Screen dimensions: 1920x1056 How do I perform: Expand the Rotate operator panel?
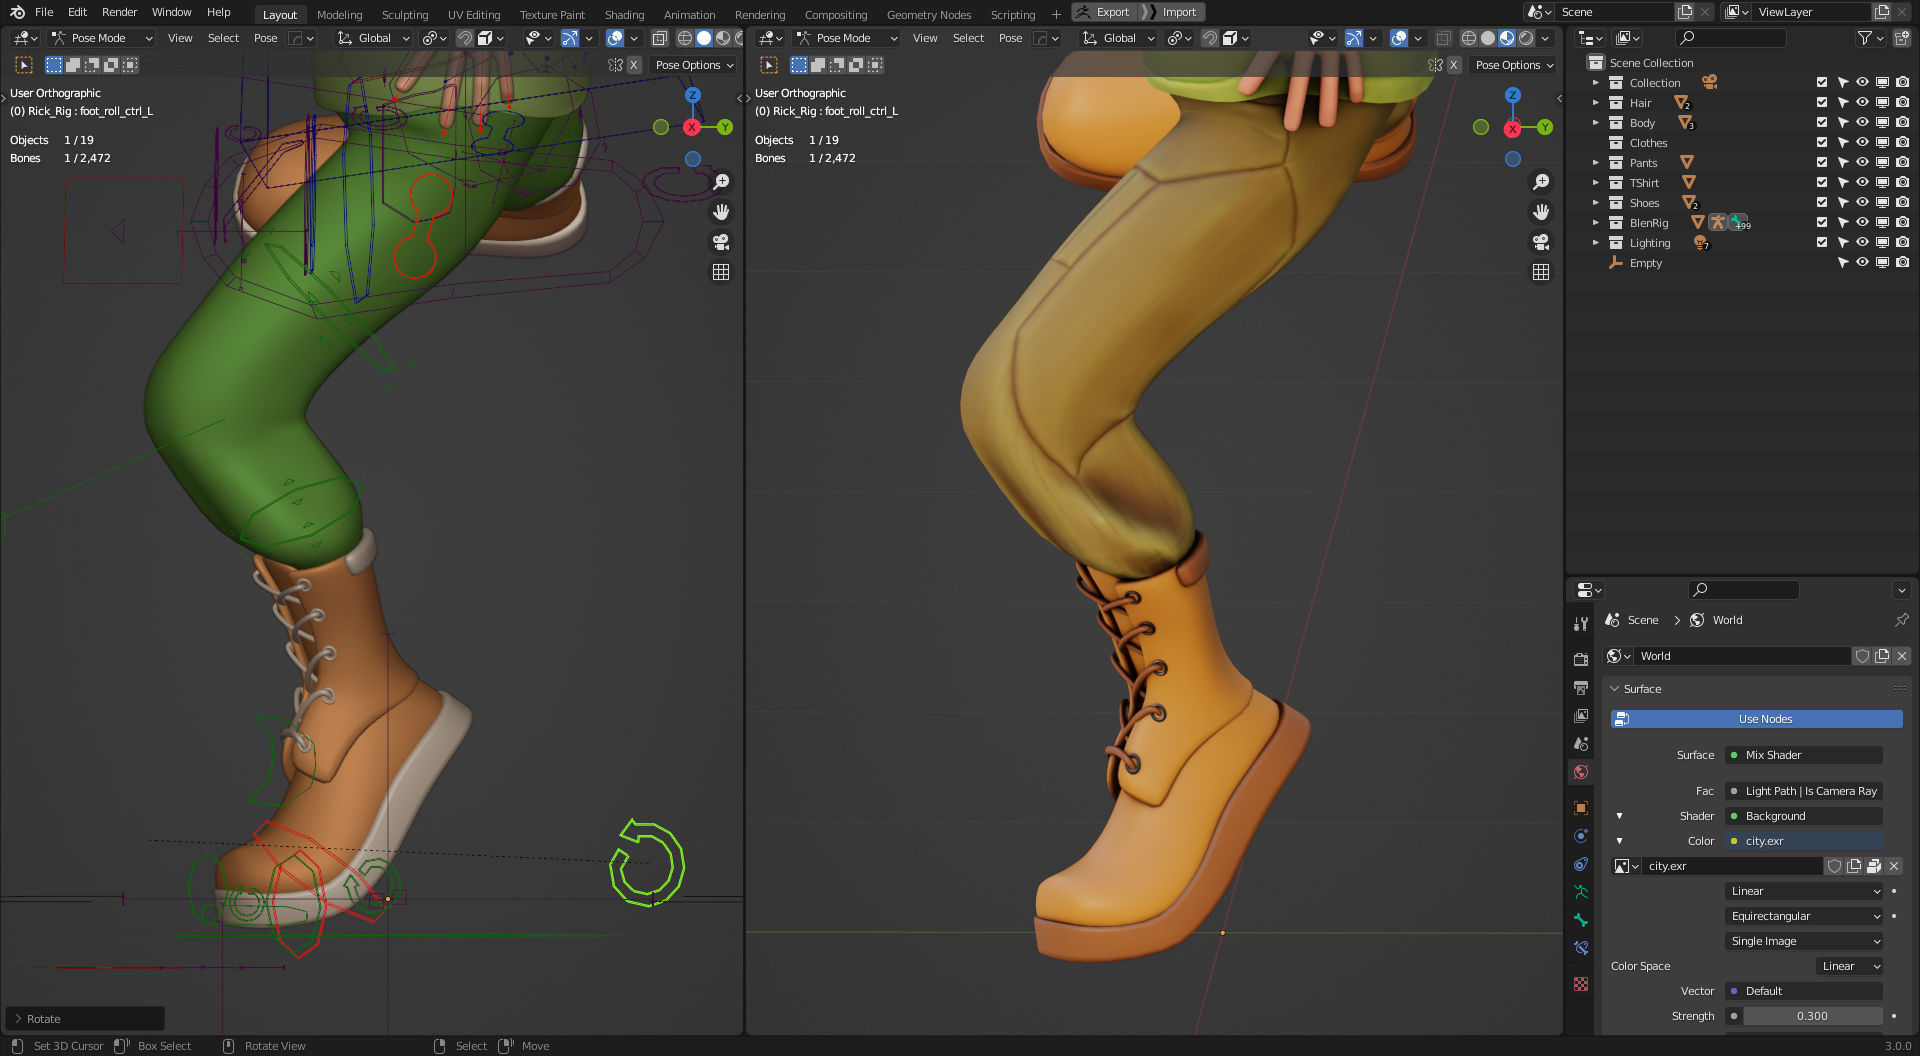coord(18,1019)
